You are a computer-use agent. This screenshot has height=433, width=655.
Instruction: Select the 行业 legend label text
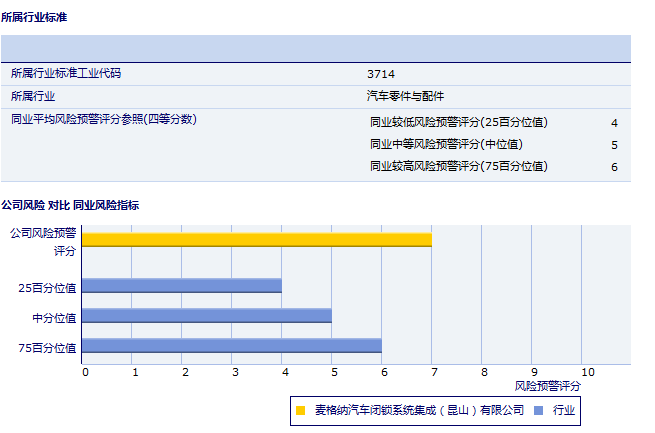coord(563,410)
